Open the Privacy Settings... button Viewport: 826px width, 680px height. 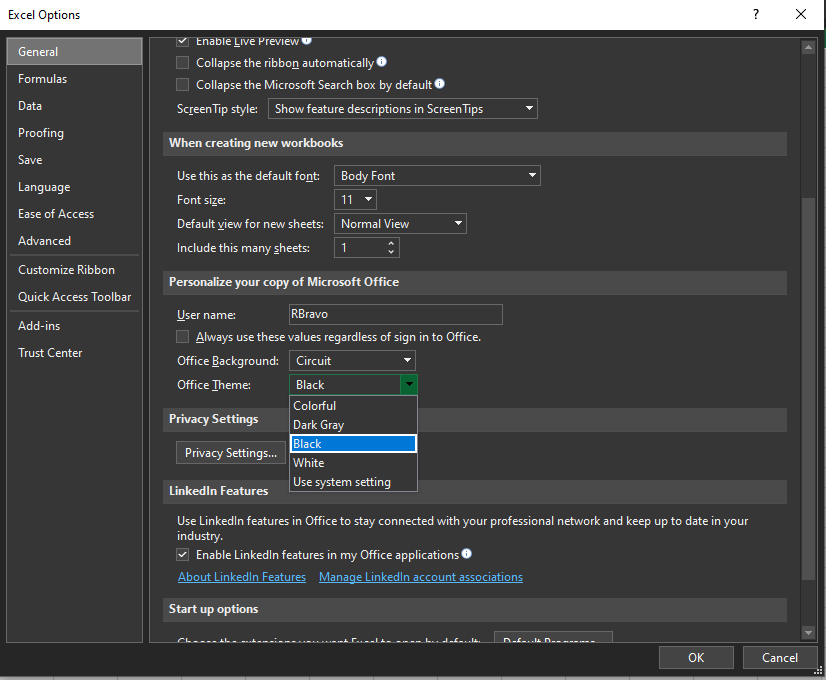[x=231, y=453]
